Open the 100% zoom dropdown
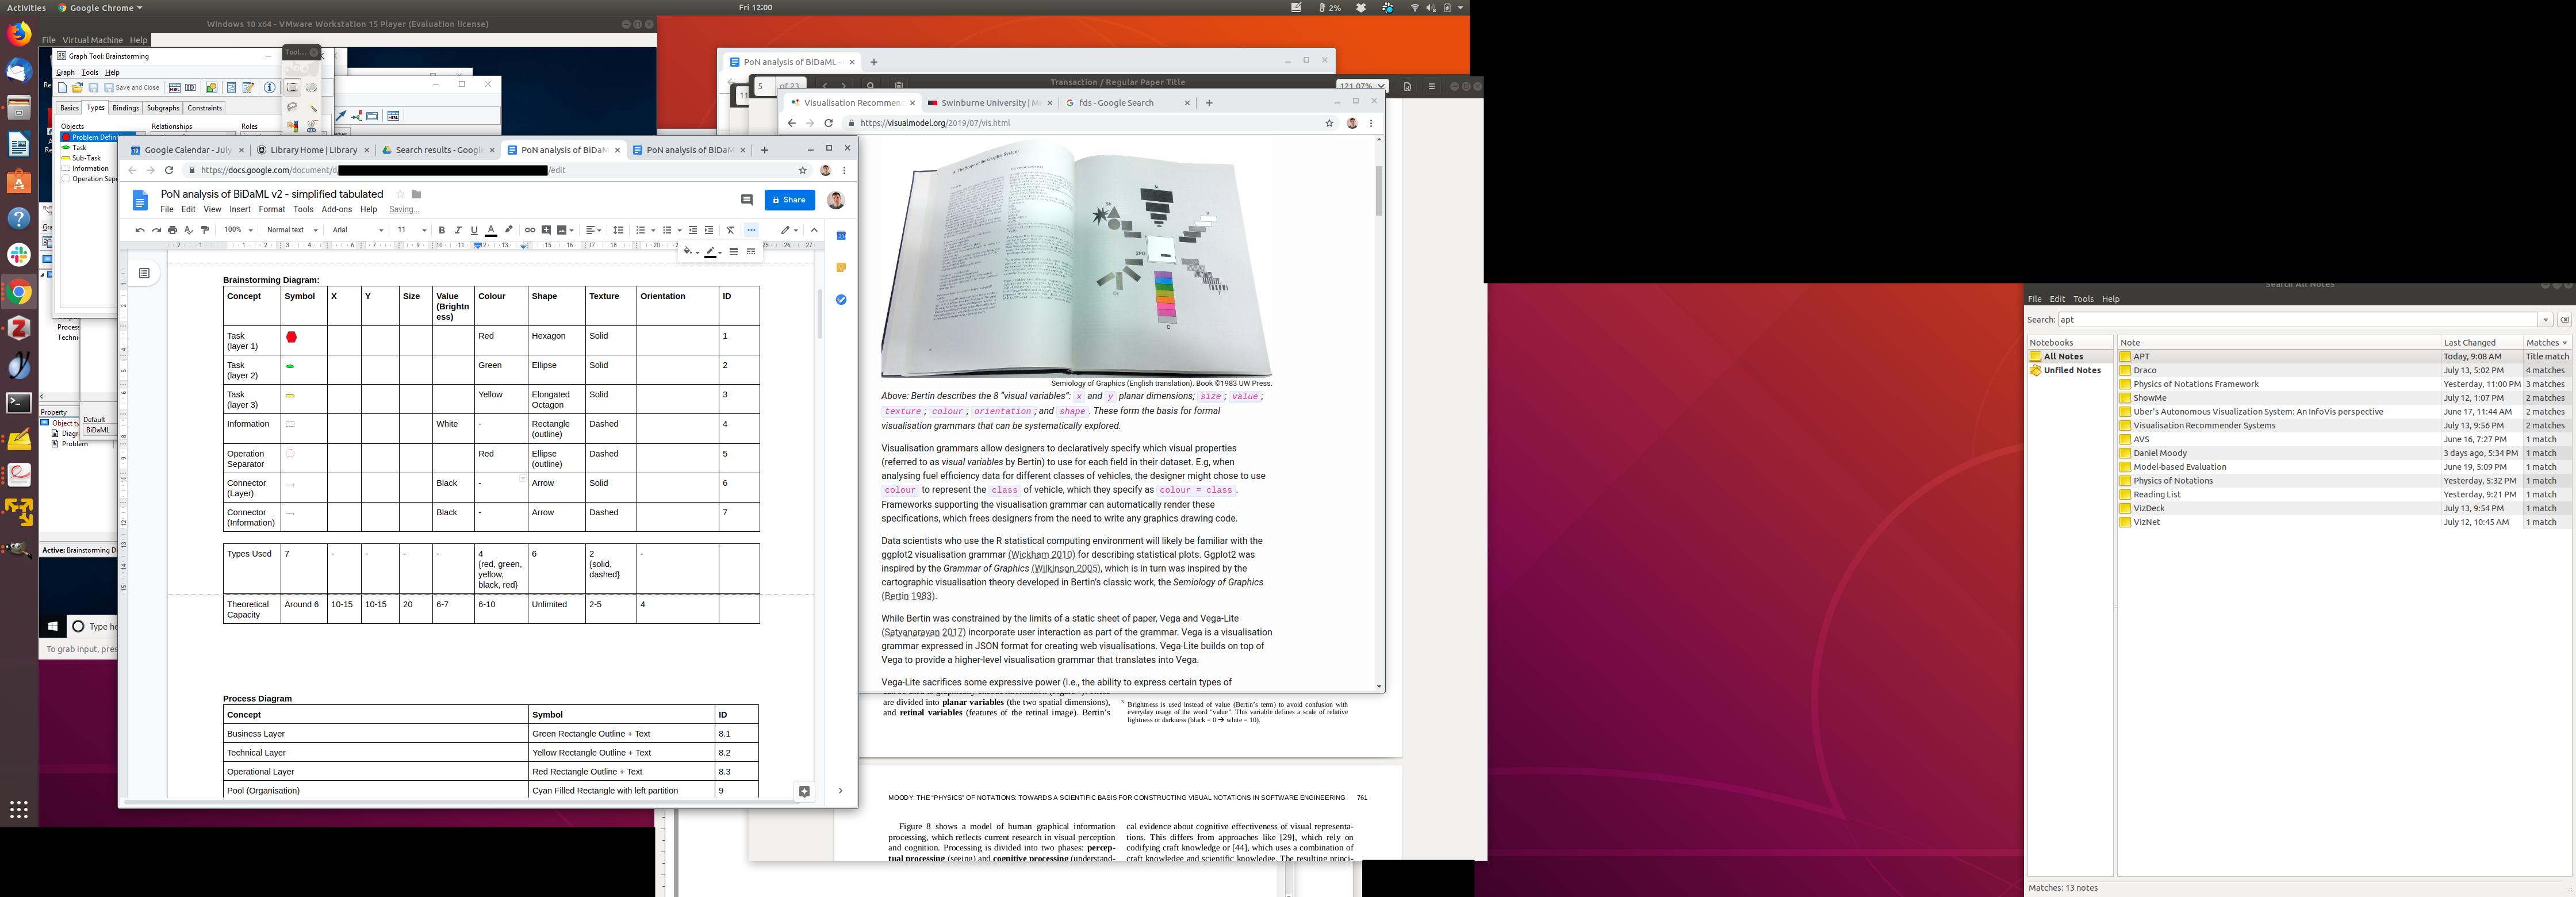This screenshot has height=897, width=2576. [238, 230]
